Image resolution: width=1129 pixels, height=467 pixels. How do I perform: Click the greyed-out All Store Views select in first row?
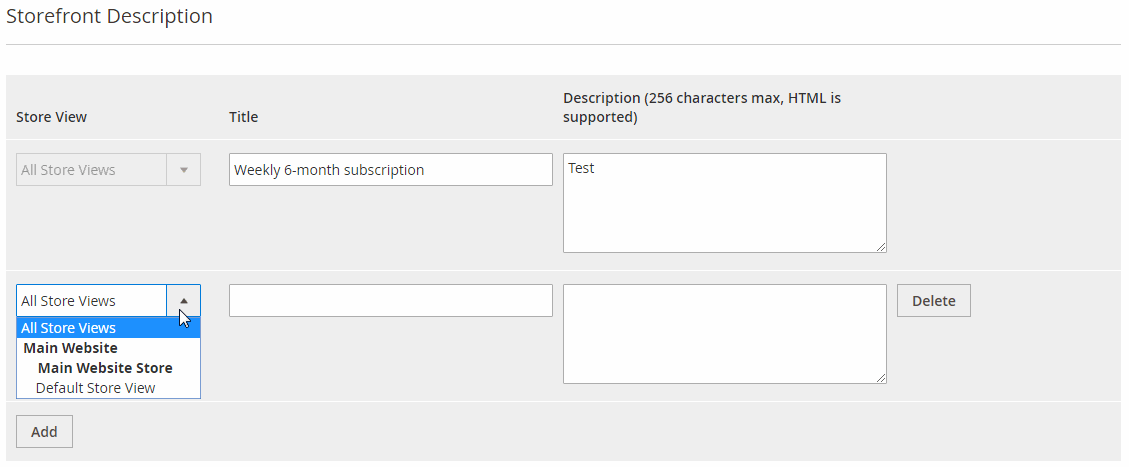click(91, 170)
